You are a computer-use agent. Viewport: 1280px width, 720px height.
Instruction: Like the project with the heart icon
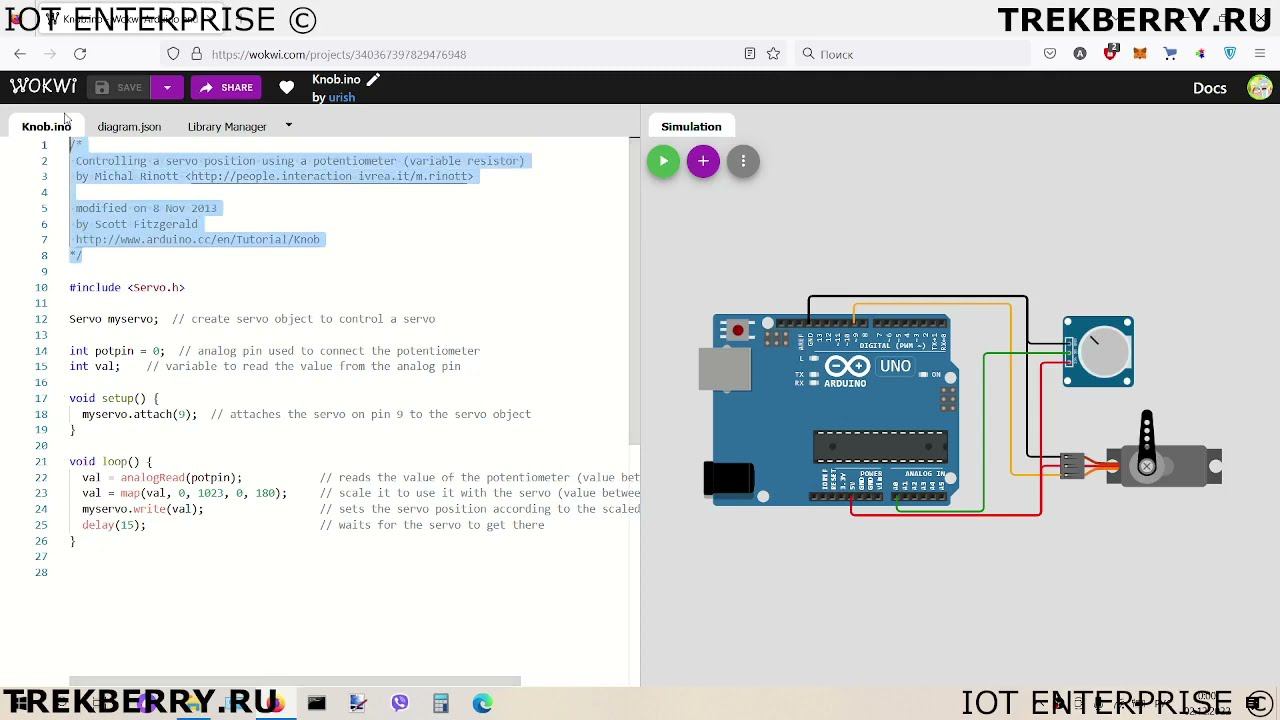point(287,88)
